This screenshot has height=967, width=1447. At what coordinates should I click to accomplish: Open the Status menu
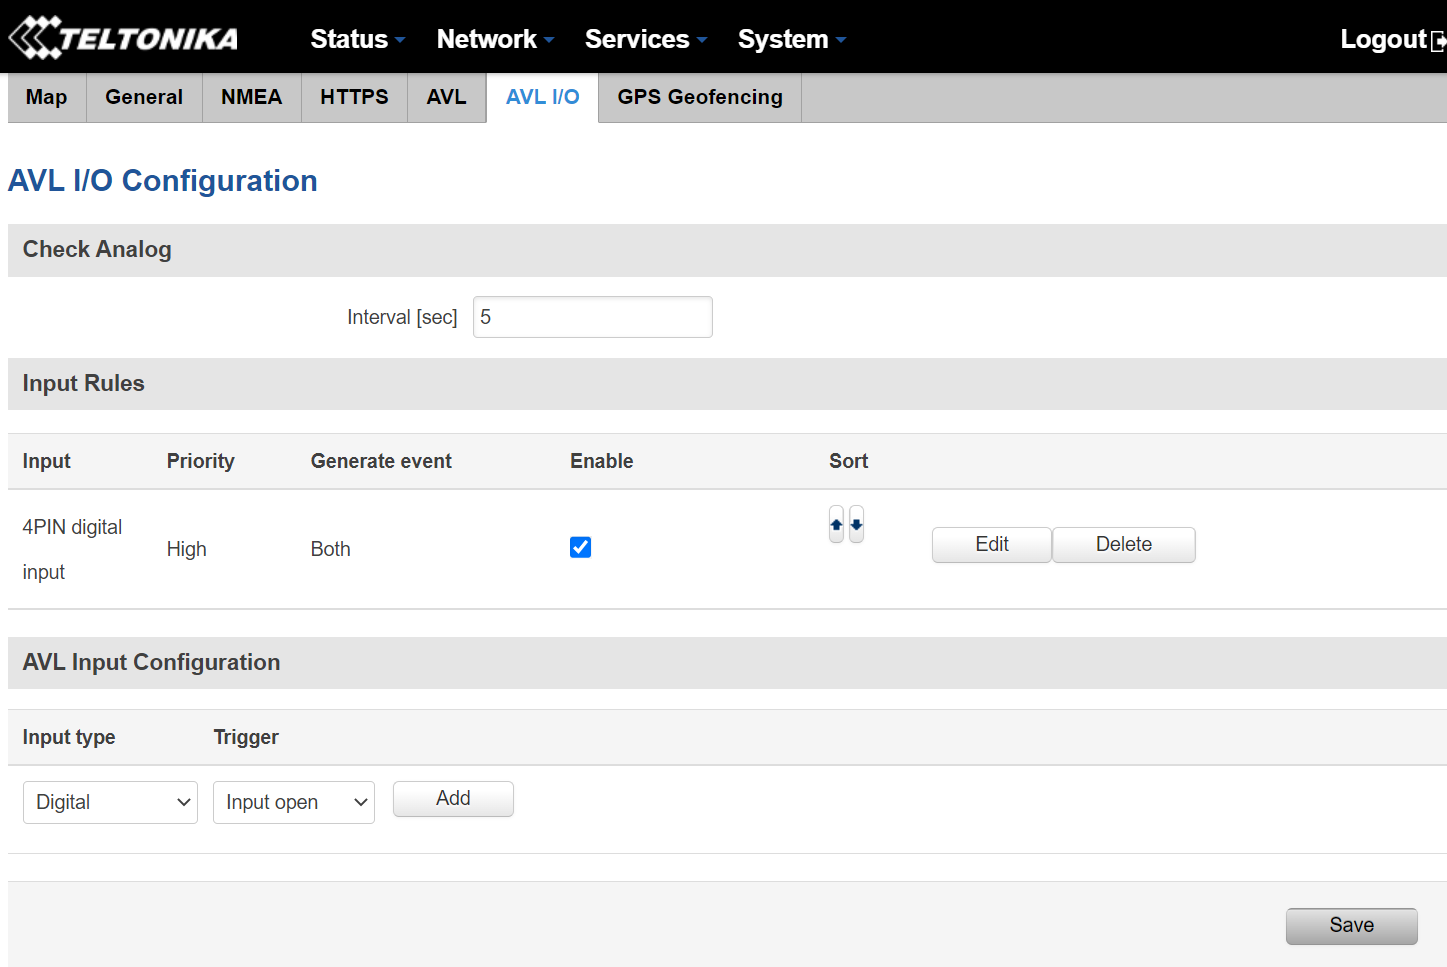(x=357, y=39)
